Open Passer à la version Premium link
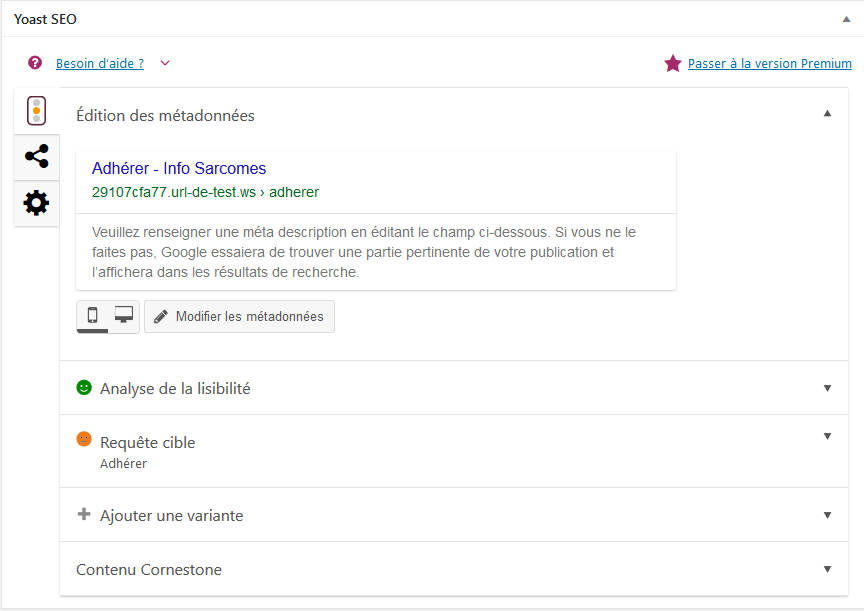864x611 pixels. [x=770, y=63]
